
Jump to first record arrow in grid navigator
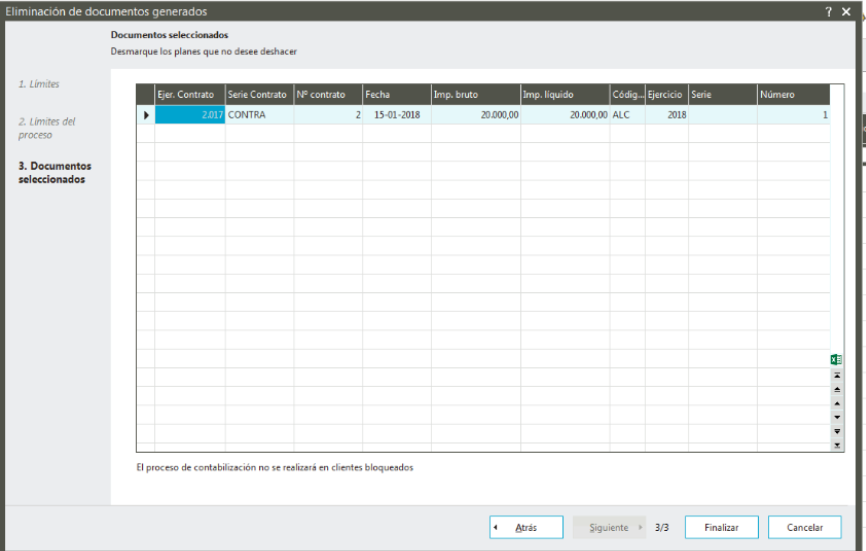click(x=837, y=375)
